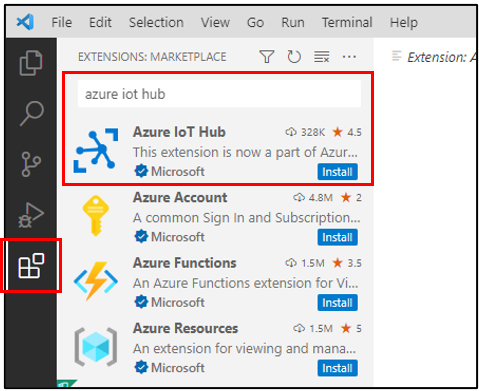Open the Explorer view in activity bar
Image resolution: width=479 pixels, height=391 pixels.
31,63
